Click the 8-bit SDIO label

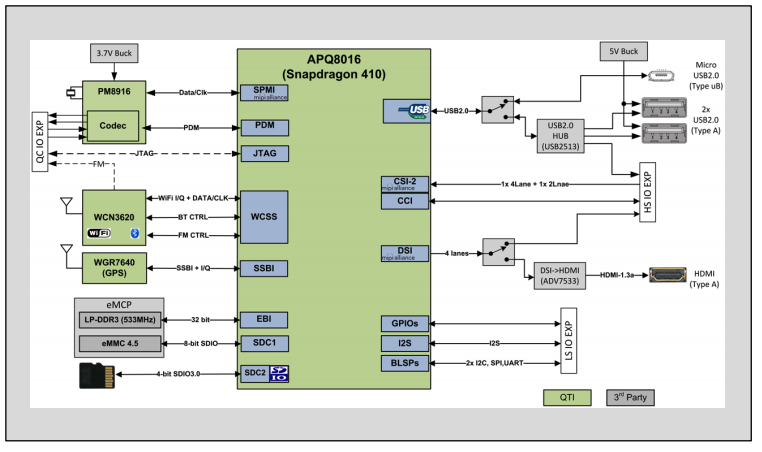(x=201, y=344)
